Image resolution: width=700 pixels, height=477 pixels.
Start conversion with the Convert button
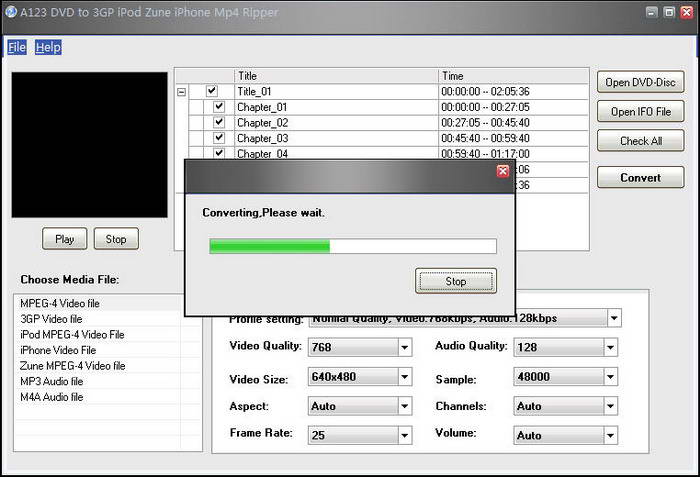point(640,178)
